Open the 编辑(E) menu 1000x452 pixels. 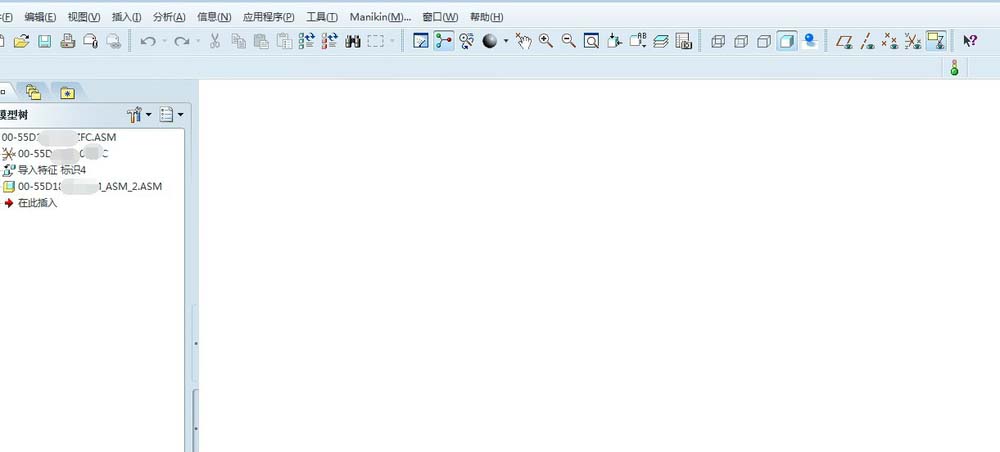(x=40, y=17)
